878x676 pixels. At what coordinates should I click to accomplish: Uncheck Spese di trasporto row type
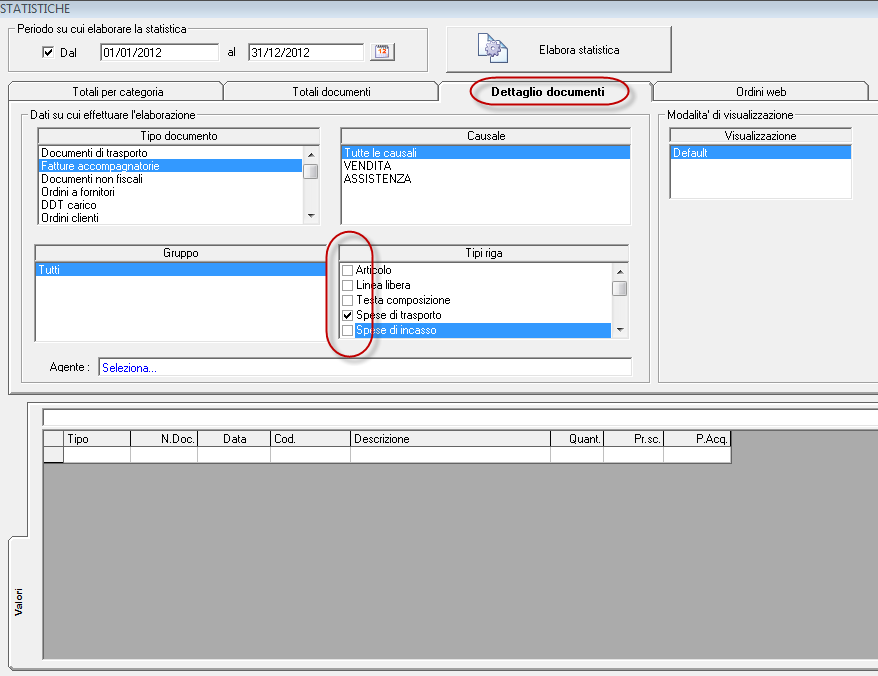tap(347, 315)
